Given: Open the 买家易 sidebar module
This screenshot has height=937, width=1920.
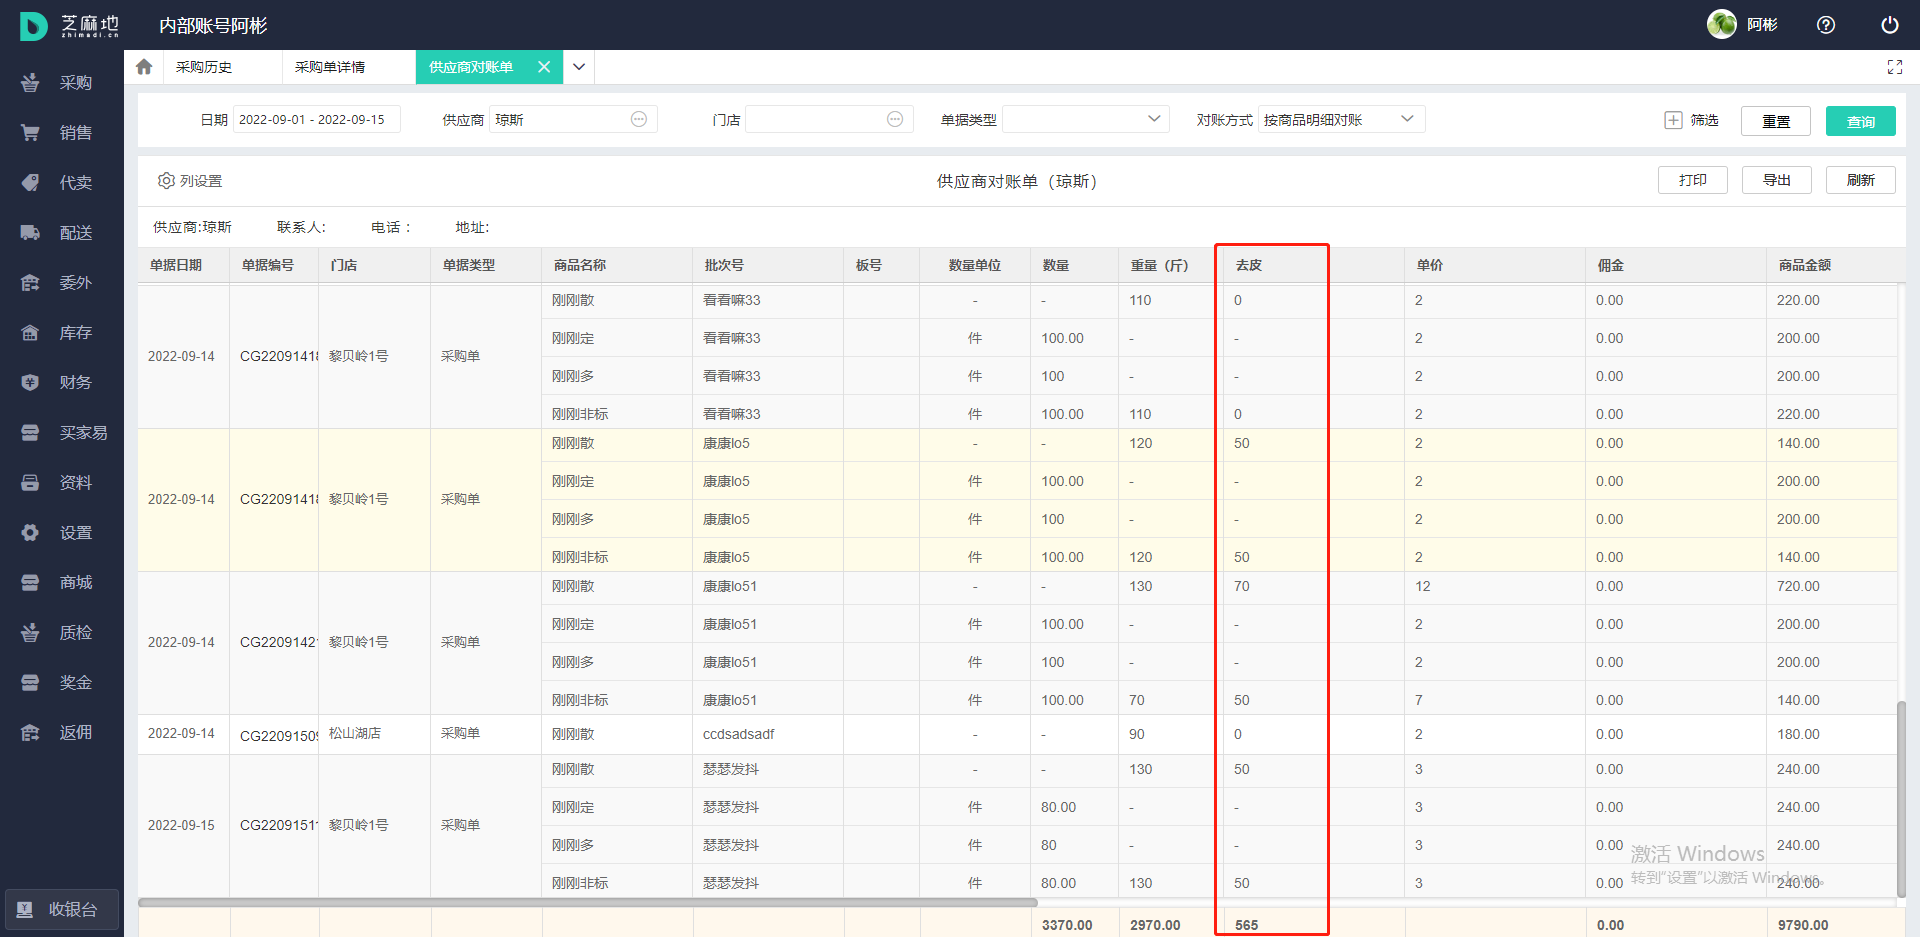Looking at the screenshot, I should 62,433.
